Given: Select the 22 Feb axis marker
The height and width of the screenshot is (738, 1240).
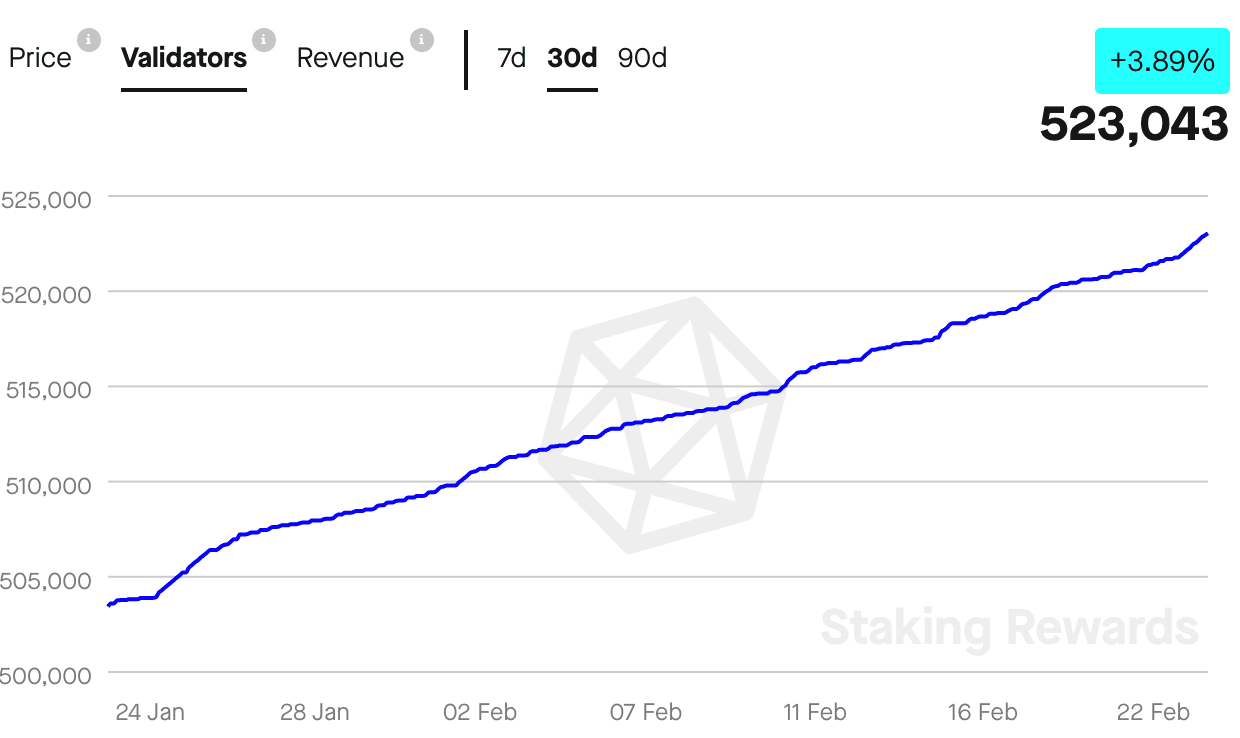Looking at the screenshot, I should [x=1154, y=712].
